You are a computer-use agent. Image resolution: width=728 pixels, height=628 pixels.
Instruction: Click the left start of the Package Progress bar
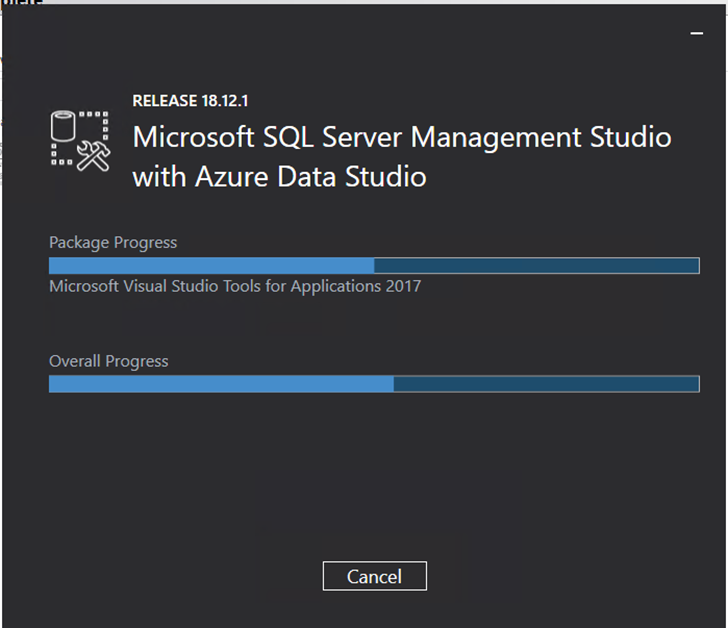click(53, 265)
